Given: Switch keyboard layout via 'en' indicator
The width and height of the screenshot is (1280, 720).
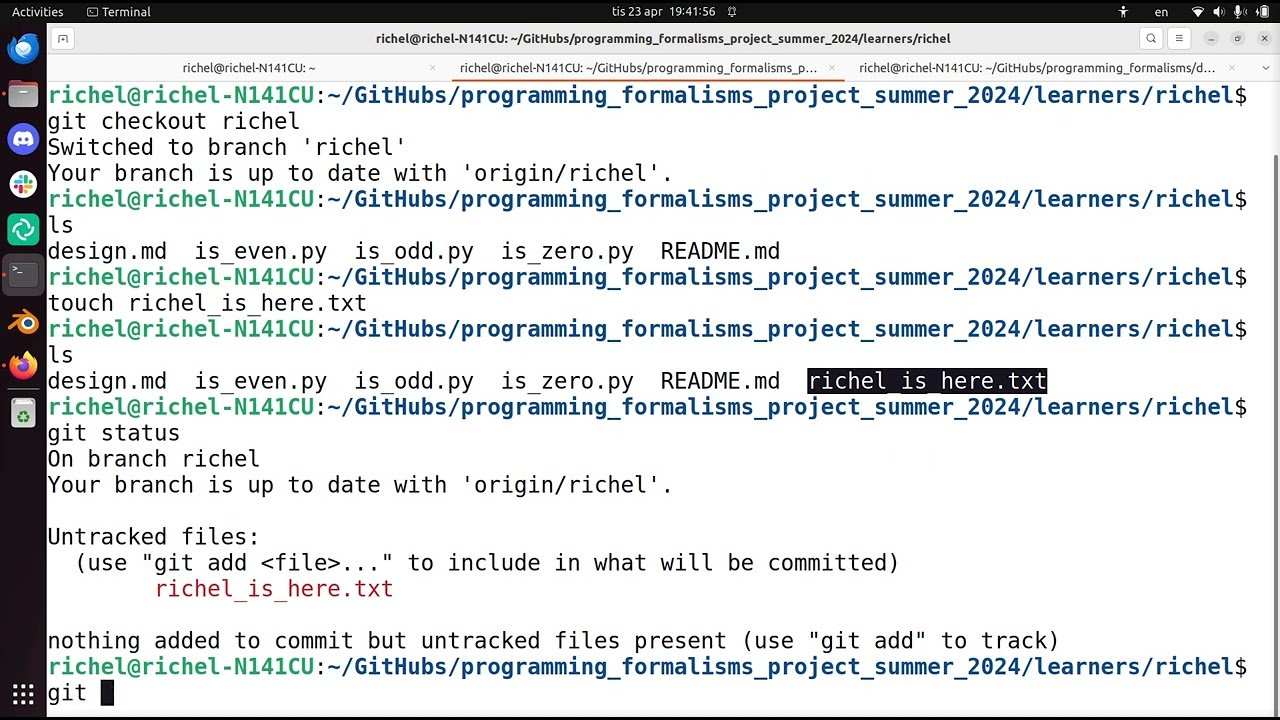Looking at the screenshot, I should coord(1161,12).
